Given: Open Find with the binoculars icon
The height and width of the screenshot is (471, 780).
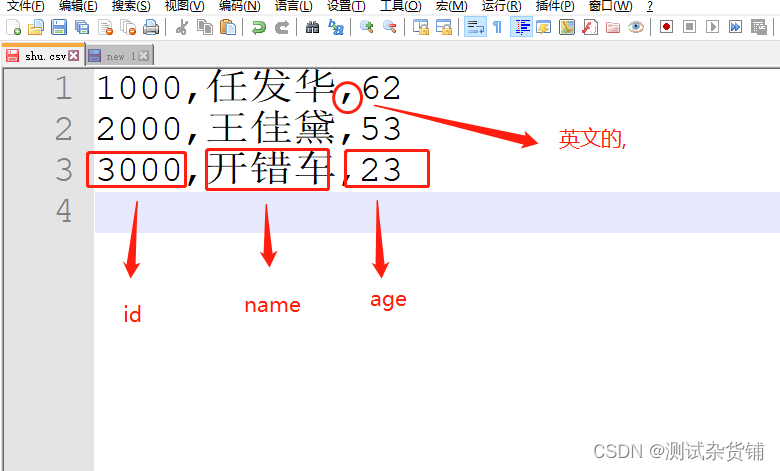Looking at the screenshot, I should (x=312, y=27).
